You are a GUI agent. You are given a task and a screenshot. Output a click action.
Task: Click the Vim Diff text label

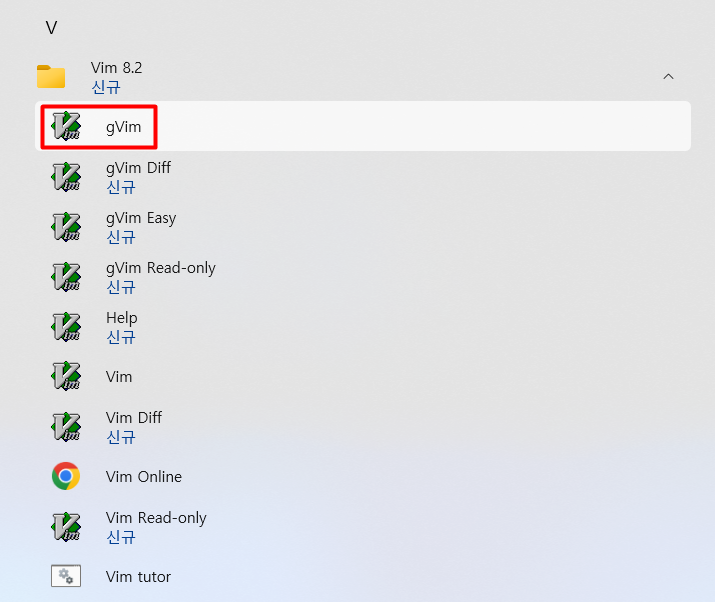coord(134,418)
